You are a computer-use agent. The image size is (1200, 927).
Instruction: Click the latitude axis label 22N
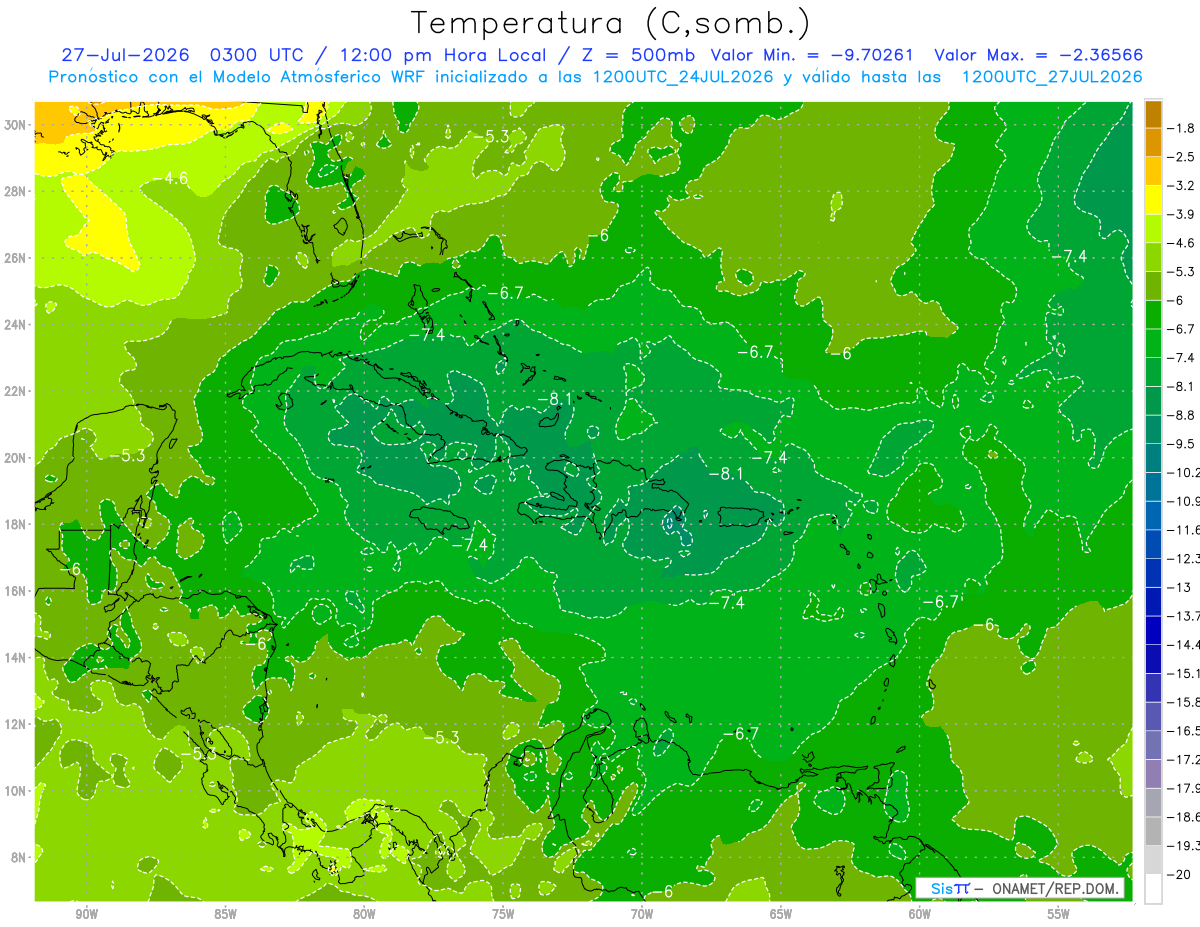pos(15,391)
